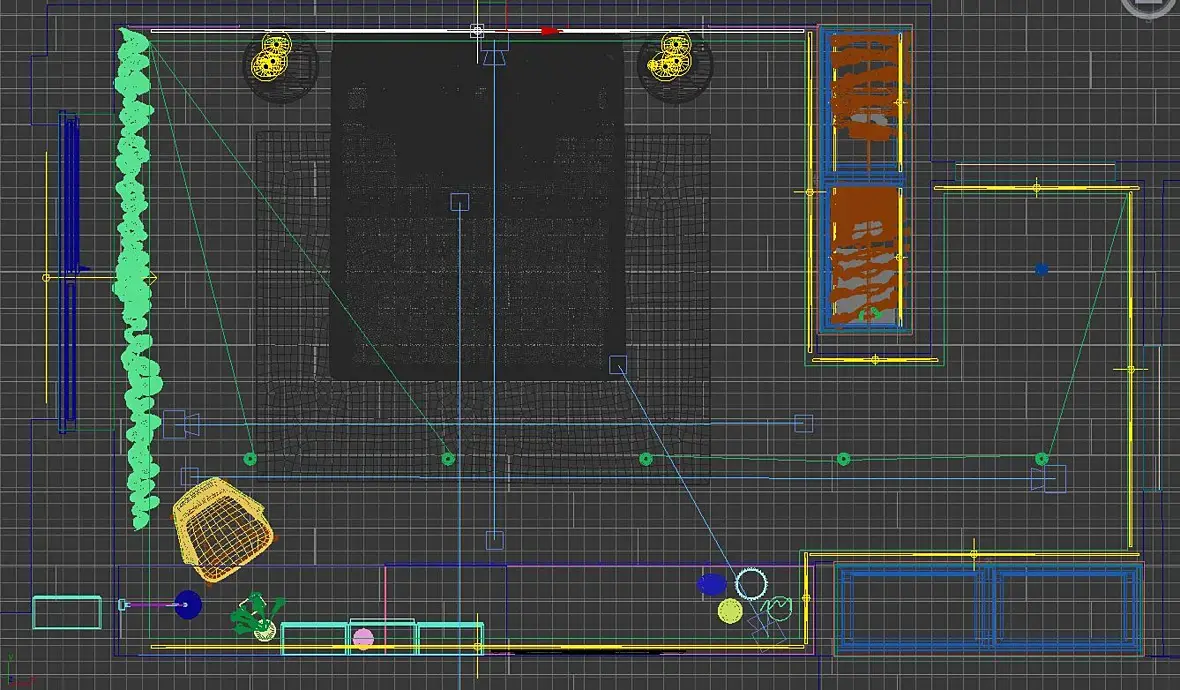The image size is (1180, 690).
Task: Select the yellow light handle left of curtain
Action: tap(46, 278)
